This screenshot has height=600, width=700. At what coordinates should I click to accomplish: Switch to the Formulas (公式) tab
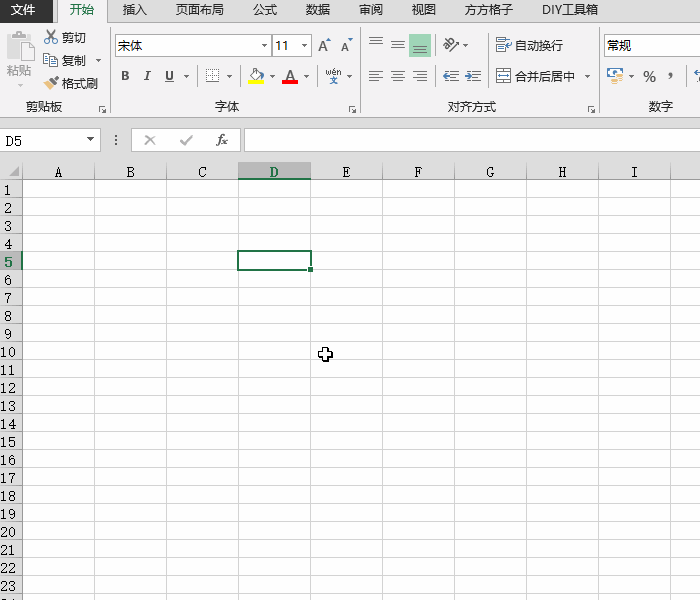[x=265, y=10]
